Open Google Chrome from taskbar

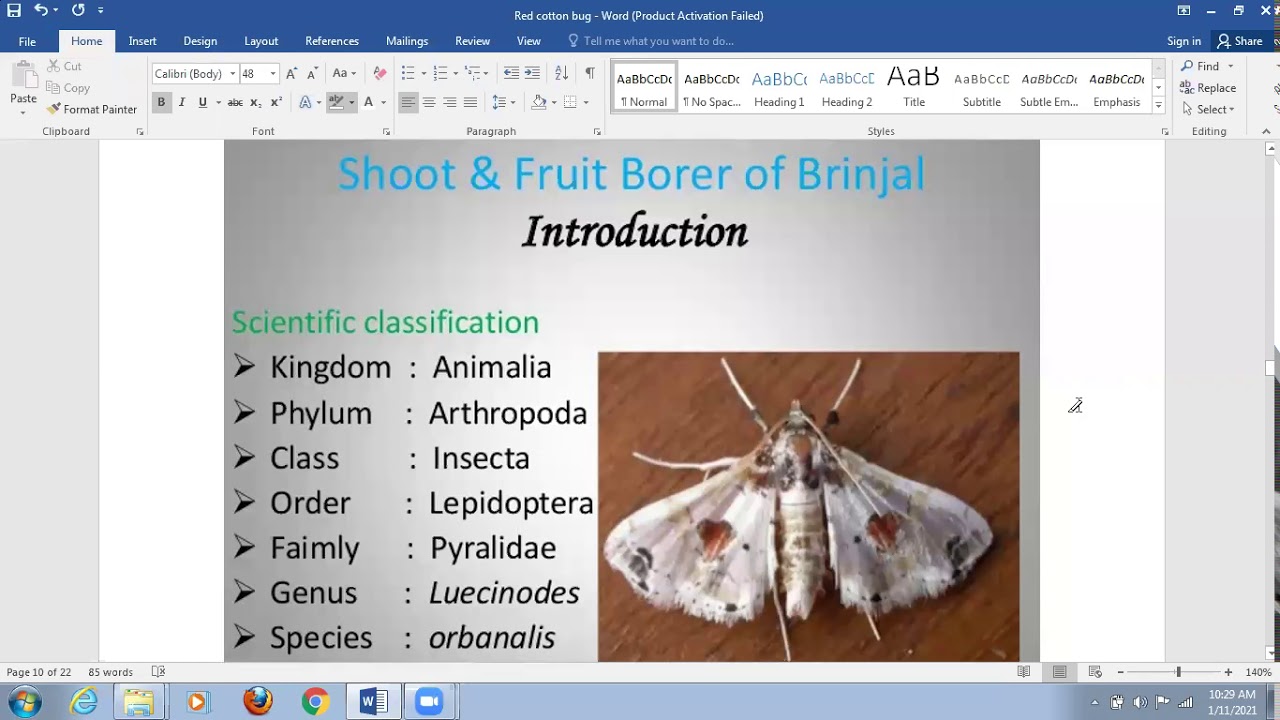point(315,702)
